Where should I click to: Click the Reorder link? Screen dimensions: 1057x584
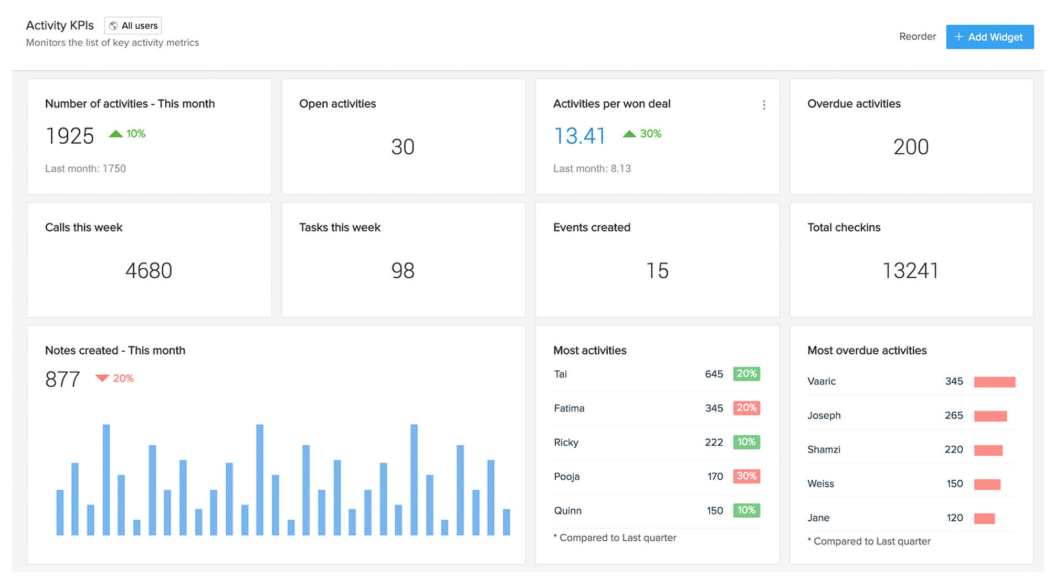pyautogui.click(x=916, y=36)
